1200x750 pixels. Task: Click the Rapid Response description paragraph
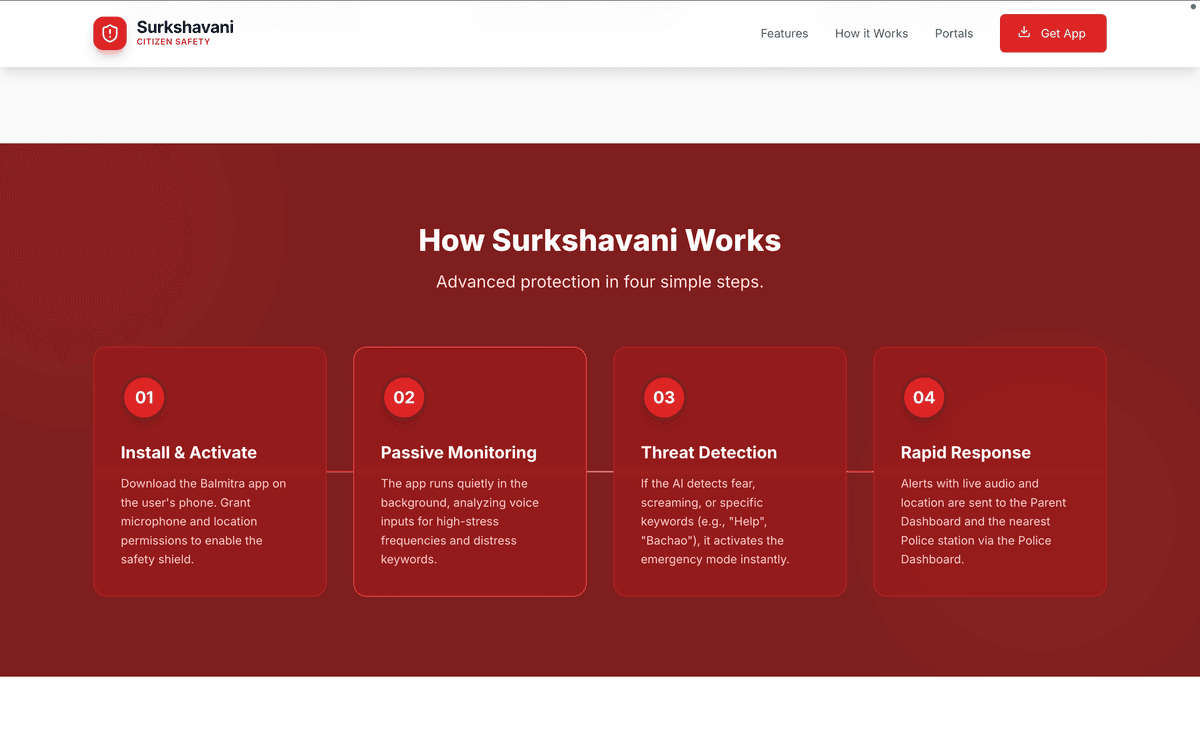[x=983, y=521]
